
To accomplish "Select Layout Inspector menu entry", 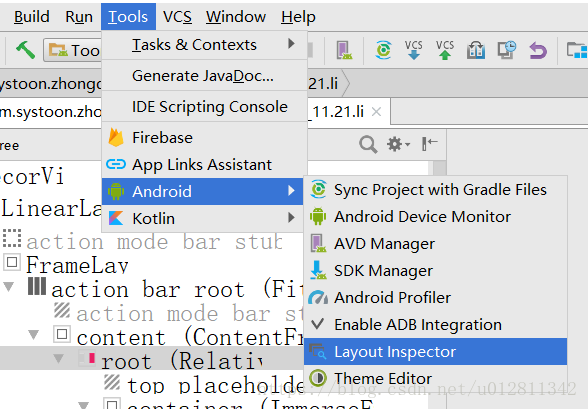I will pyautogui.click(x=435, y=352).
